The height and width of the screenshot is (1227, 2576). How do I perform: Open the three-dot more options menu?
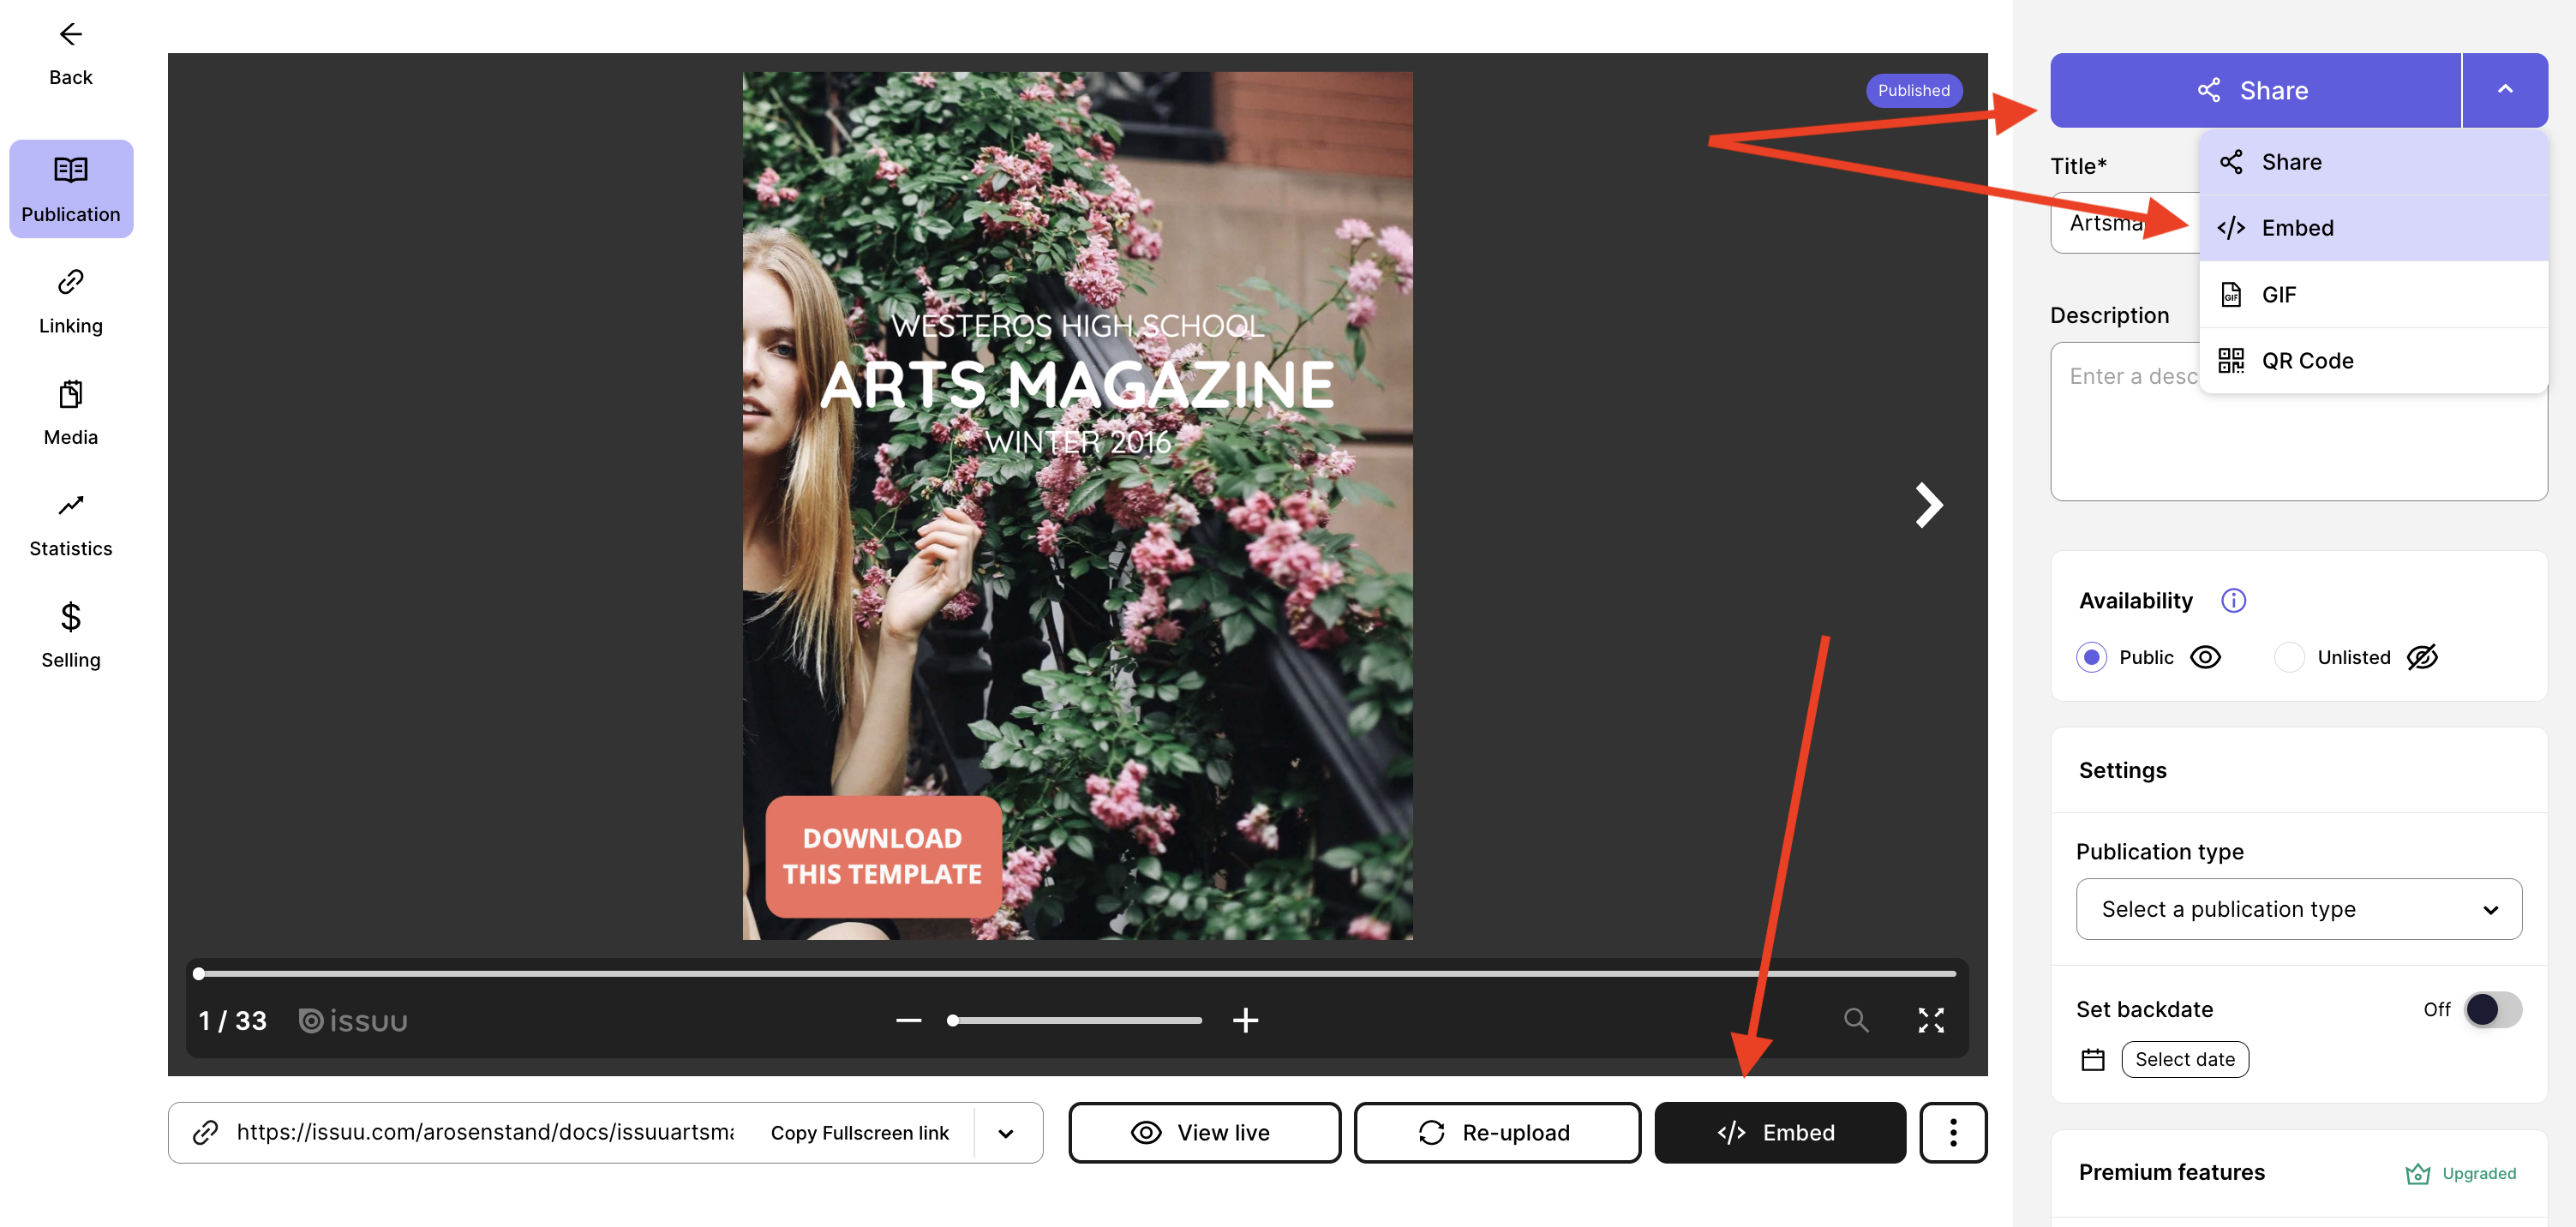(1953, 1132)
